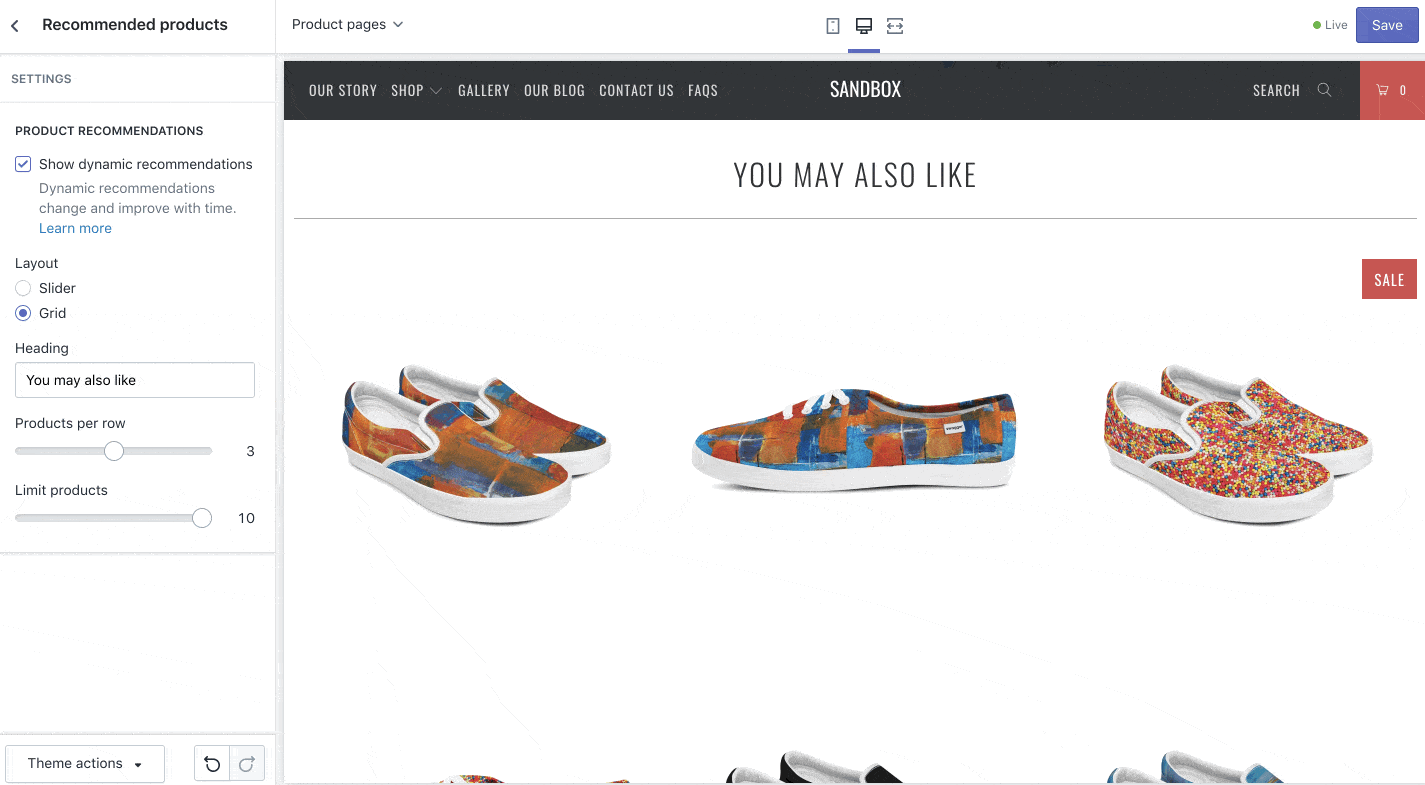Click the Products per row slider handle

point(114,451)
